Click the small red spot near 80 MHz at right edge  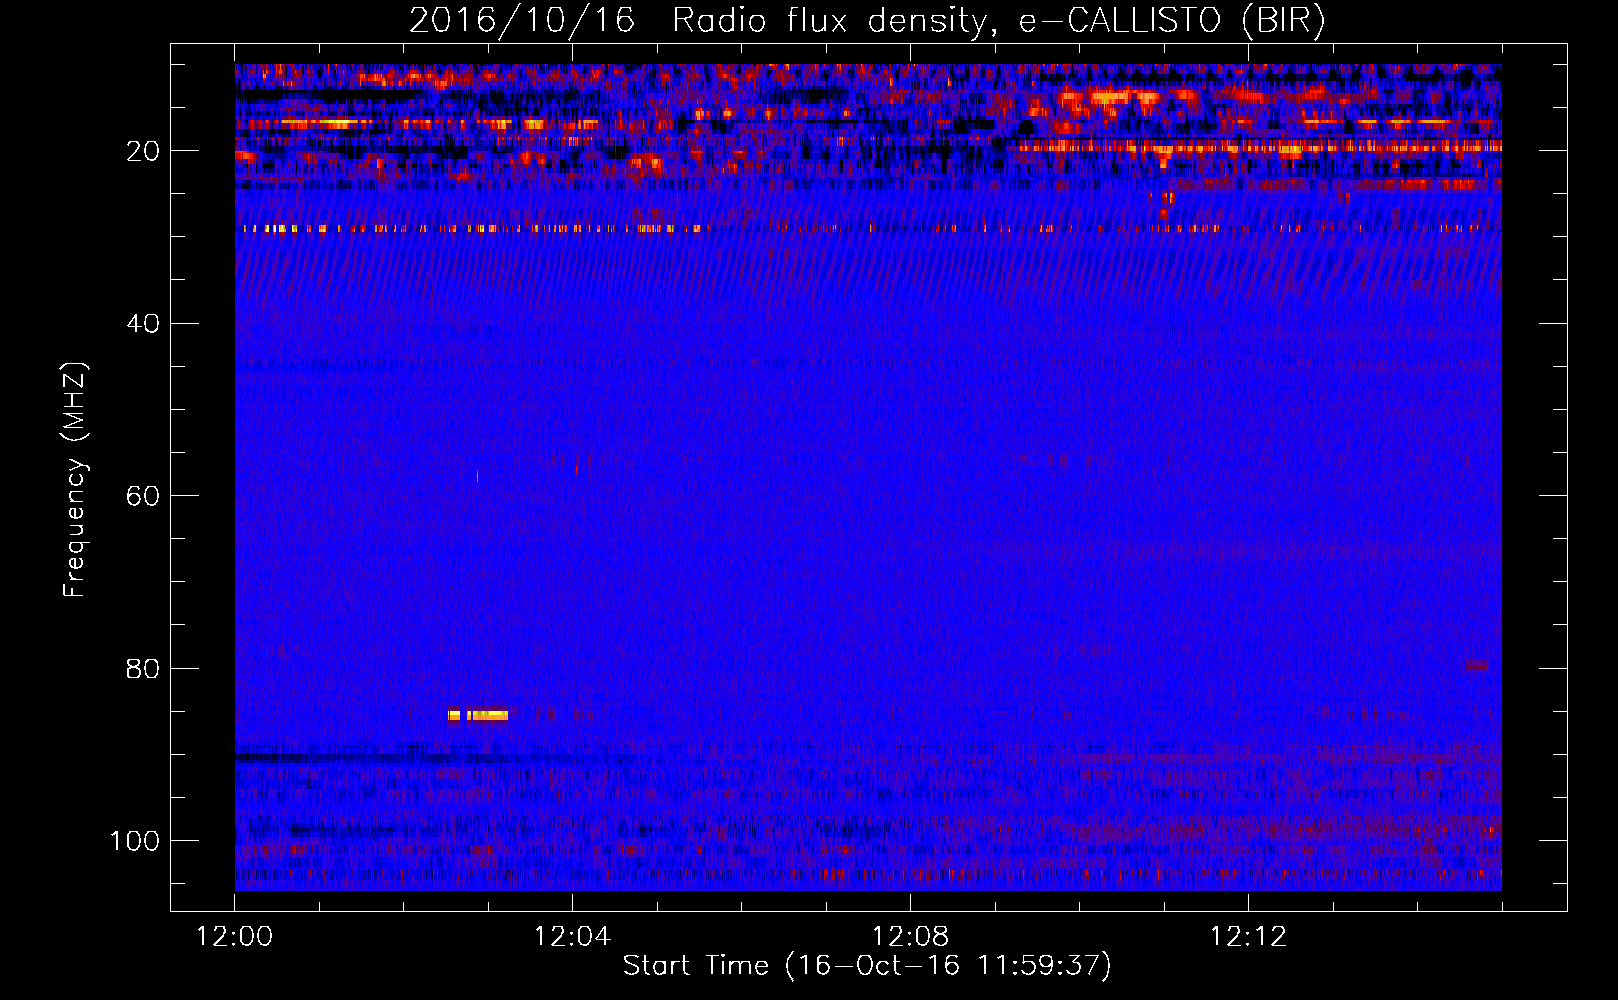click(x=1476, y=665)
